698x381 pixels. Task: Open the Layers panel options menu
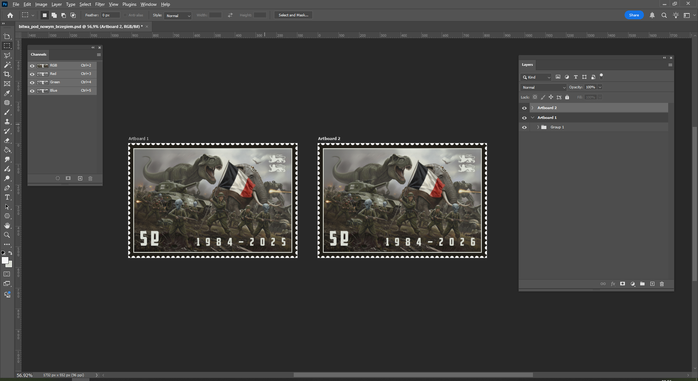tap(670, 65)
